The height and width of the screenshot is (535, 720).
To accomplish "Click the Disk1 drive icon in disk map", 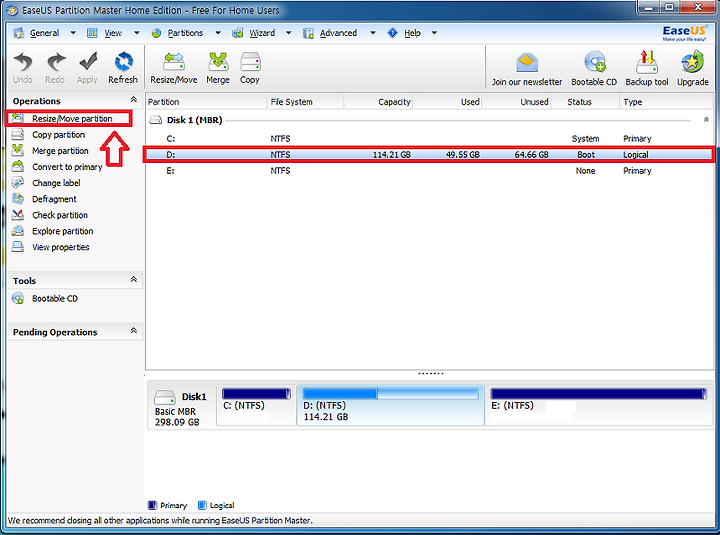I will 164,397.
